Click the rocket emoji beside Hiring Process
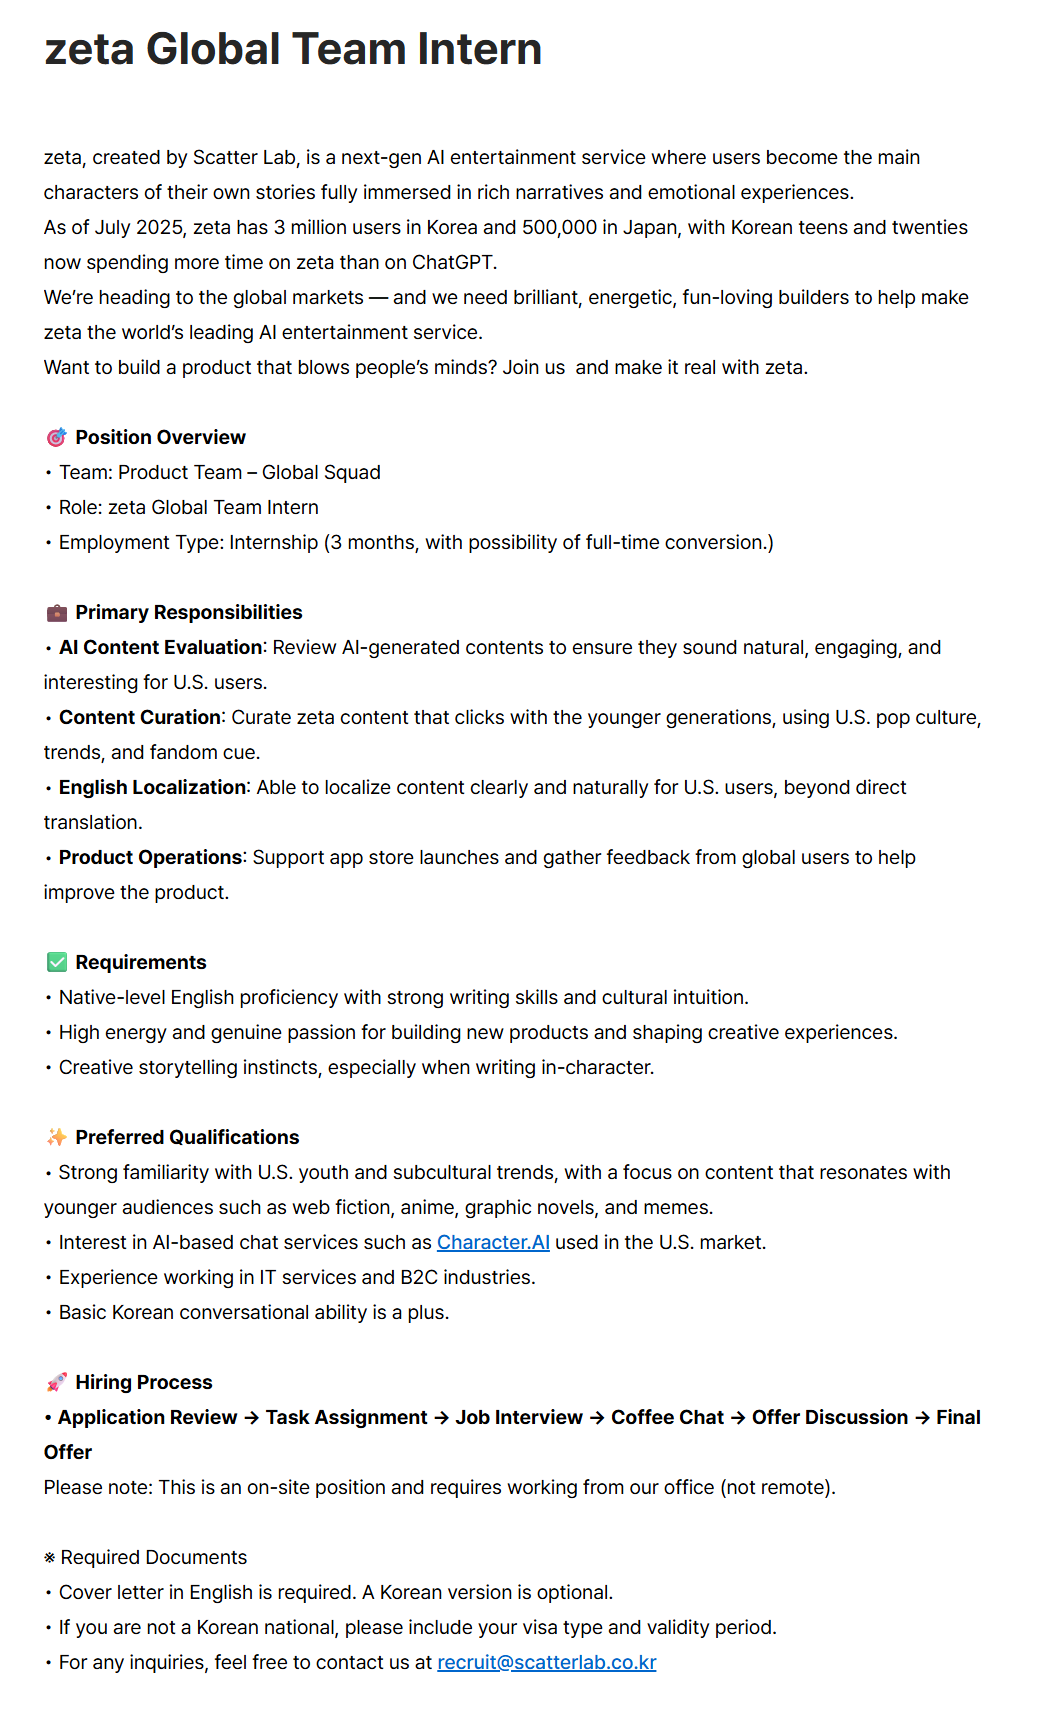Viewport: 1039px width, 1732px height. (57, 1383)
